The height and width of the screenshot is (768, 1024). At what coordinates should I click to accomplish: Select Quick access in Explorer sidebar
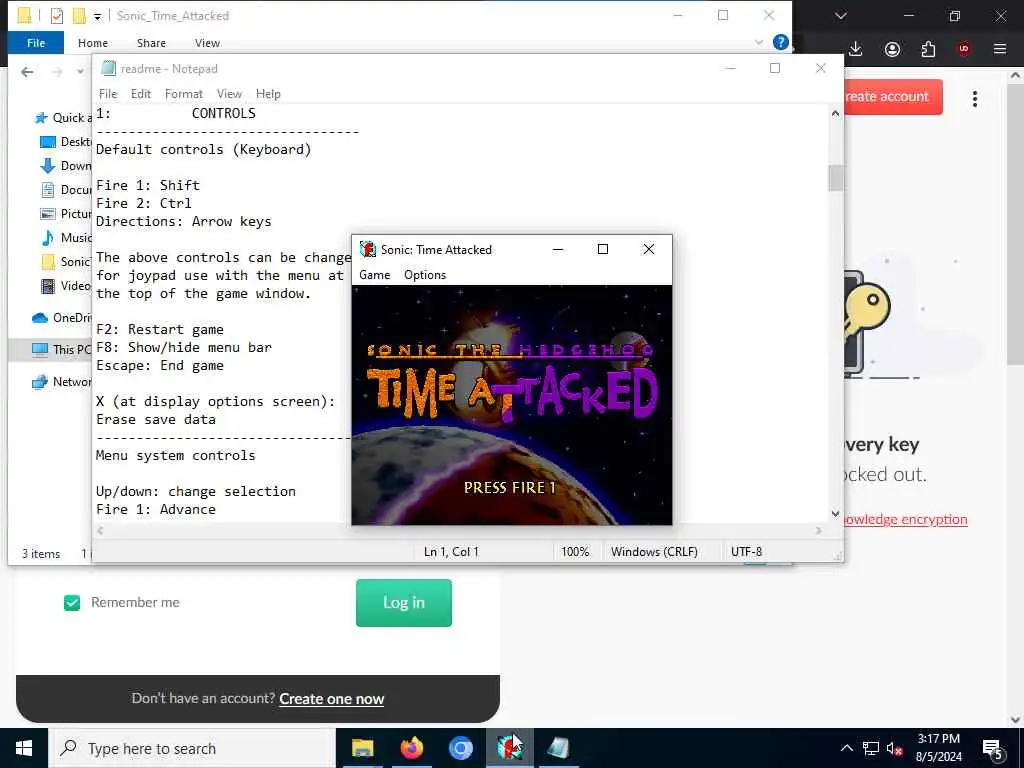point(62,118)
